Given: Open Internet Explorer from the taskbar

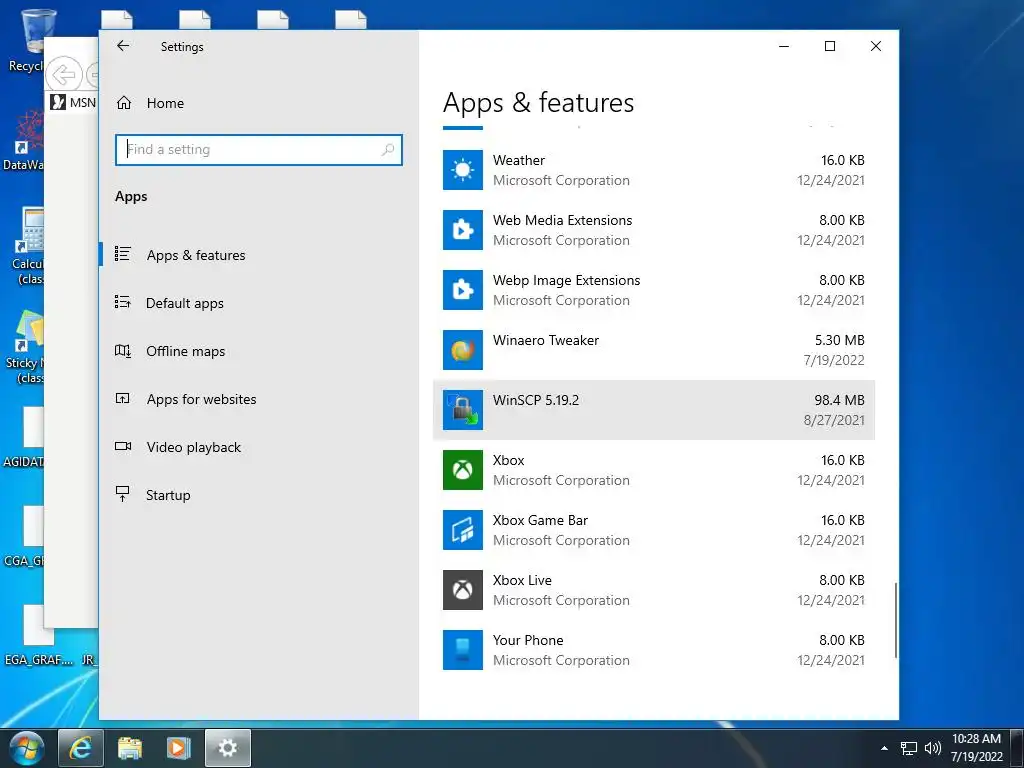Looking at the screenshot, I should tap(80, 748).
